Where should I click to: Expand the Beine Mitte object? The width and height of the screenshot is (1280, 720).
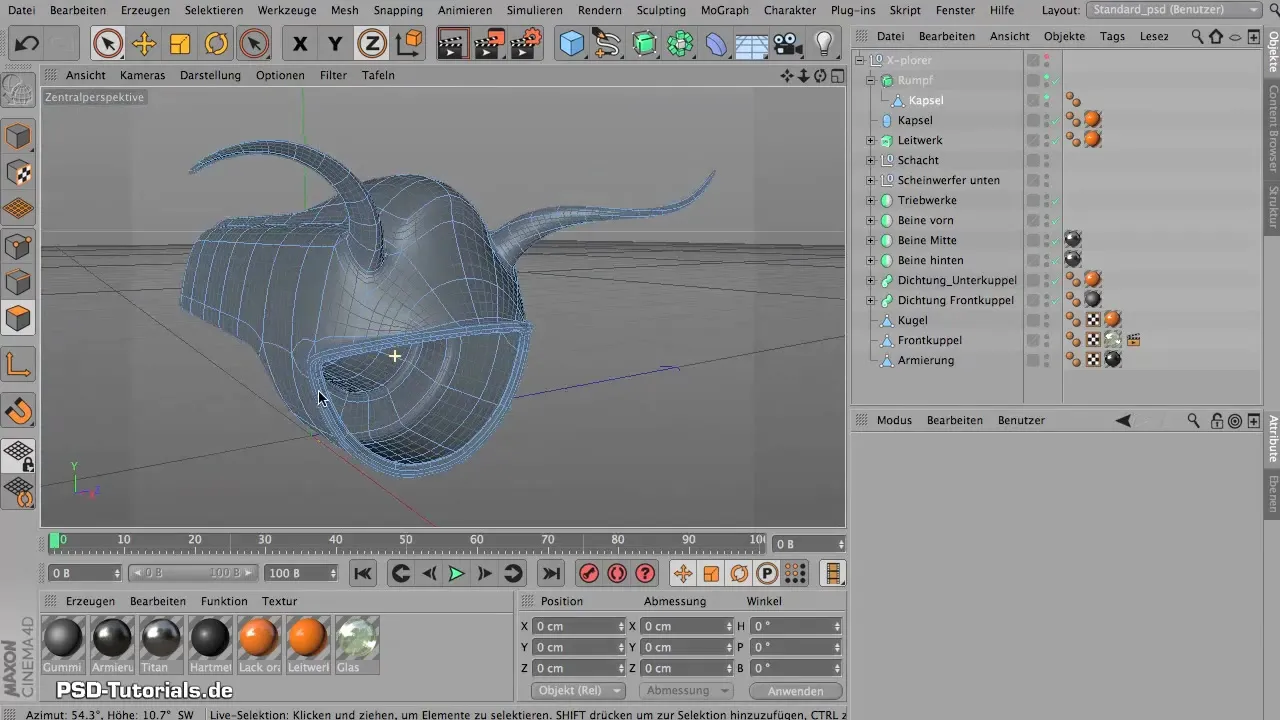pyautogui.click(x=871, y=240)
